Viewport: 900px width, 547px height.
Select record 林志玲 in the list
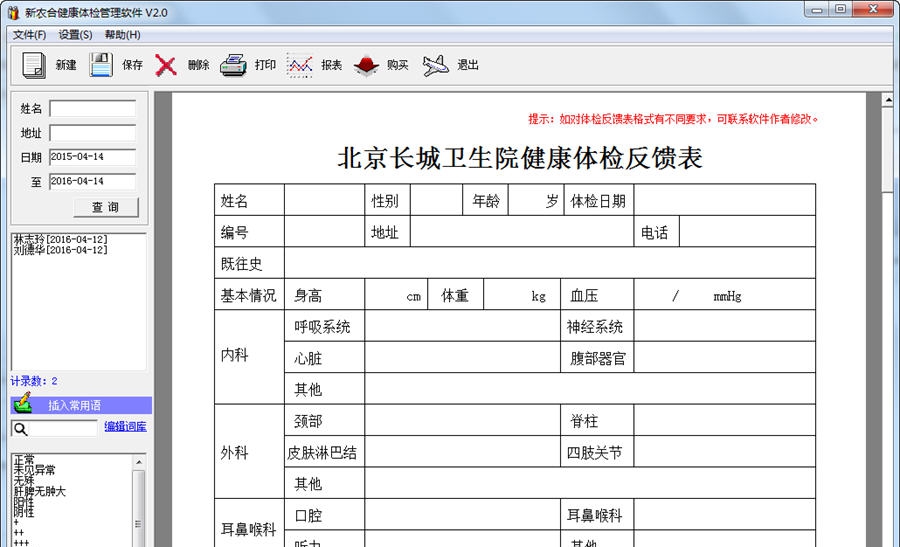(x=60, y=240)
